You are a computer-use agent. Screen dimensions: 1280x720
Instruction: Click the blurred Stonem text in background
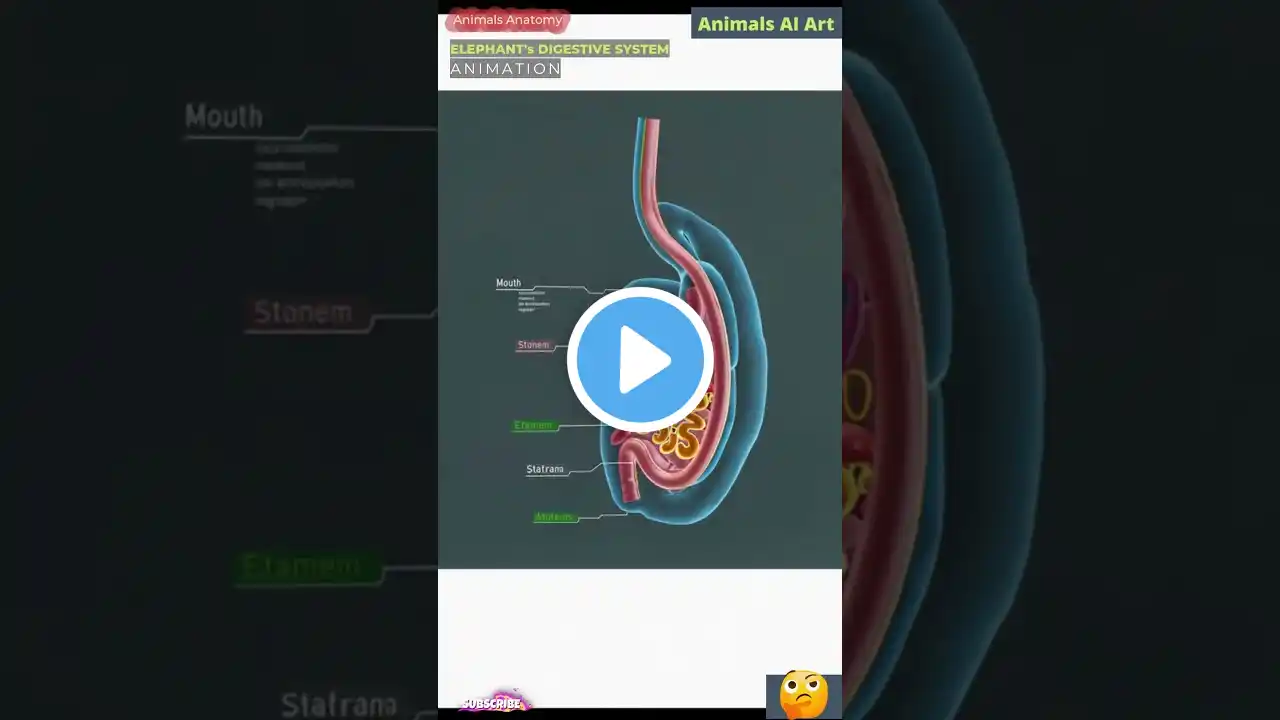pyautogui.click(x=302, y=312)
